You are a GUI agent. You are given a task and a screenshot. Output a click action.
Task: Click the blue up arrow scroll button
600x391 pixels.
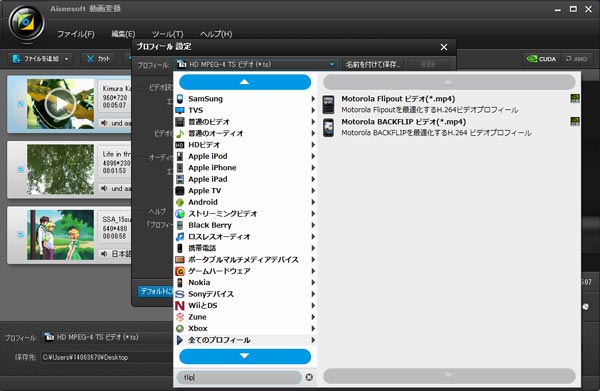[245, 82]
